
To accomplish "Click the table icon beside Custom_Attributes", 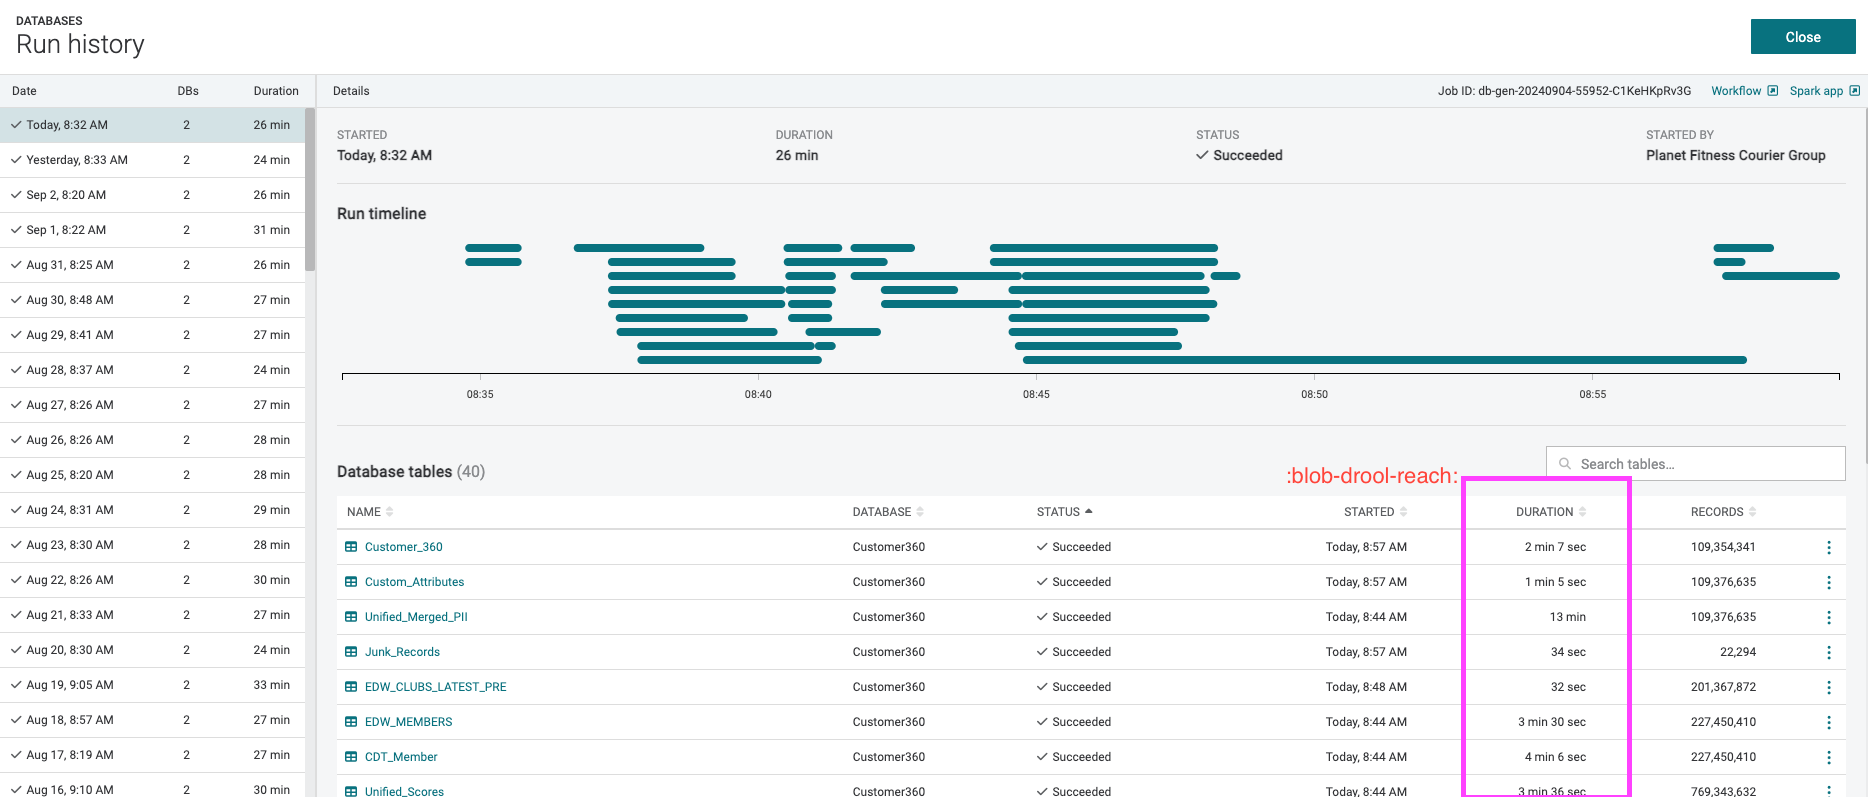I will (x=351, y=582).
